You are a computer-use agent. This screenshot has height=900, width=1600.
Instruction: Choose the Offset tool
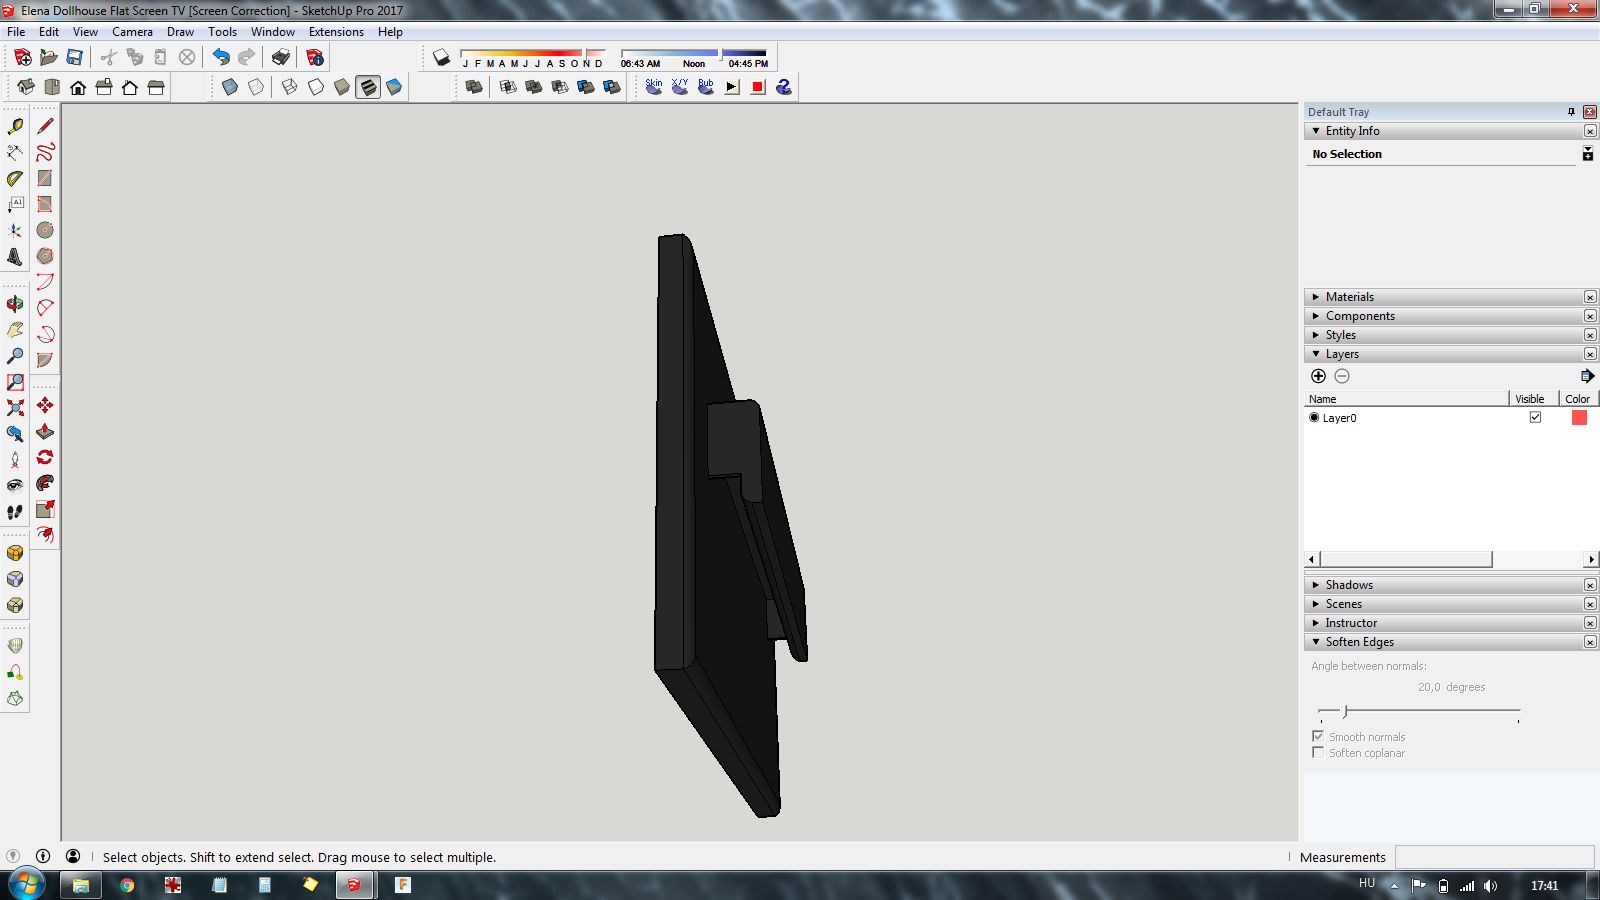(45, 535)
